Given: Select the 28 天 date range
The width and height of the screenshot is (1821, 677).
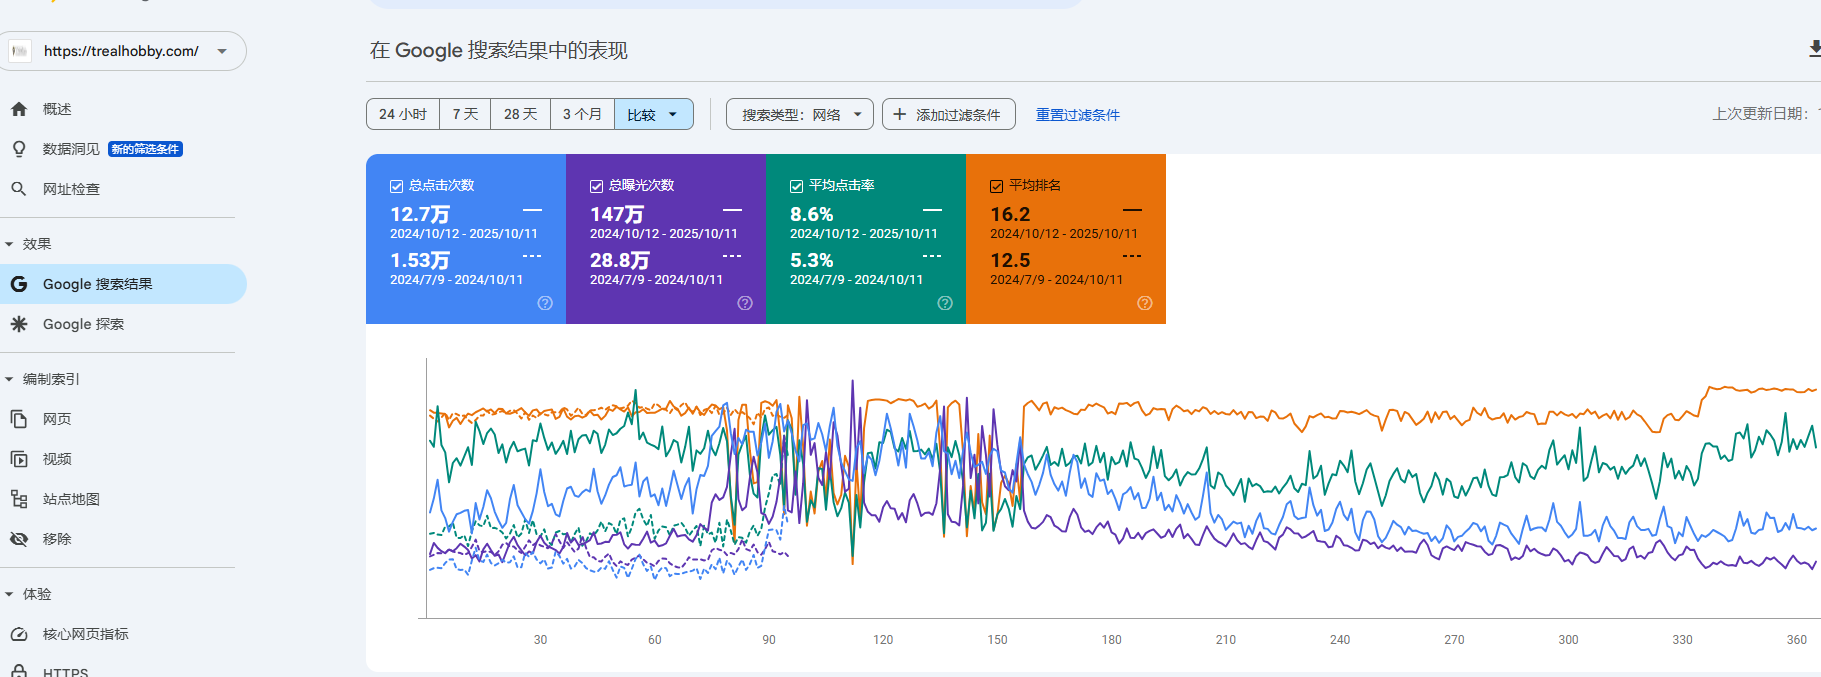Looking at the screenshot, I should (520, 114).
